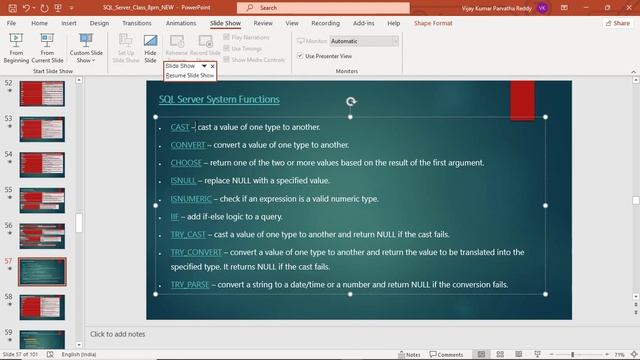The image size is (640, 360).
Task: Click the English (India) language status
Action: click(79, 354)
